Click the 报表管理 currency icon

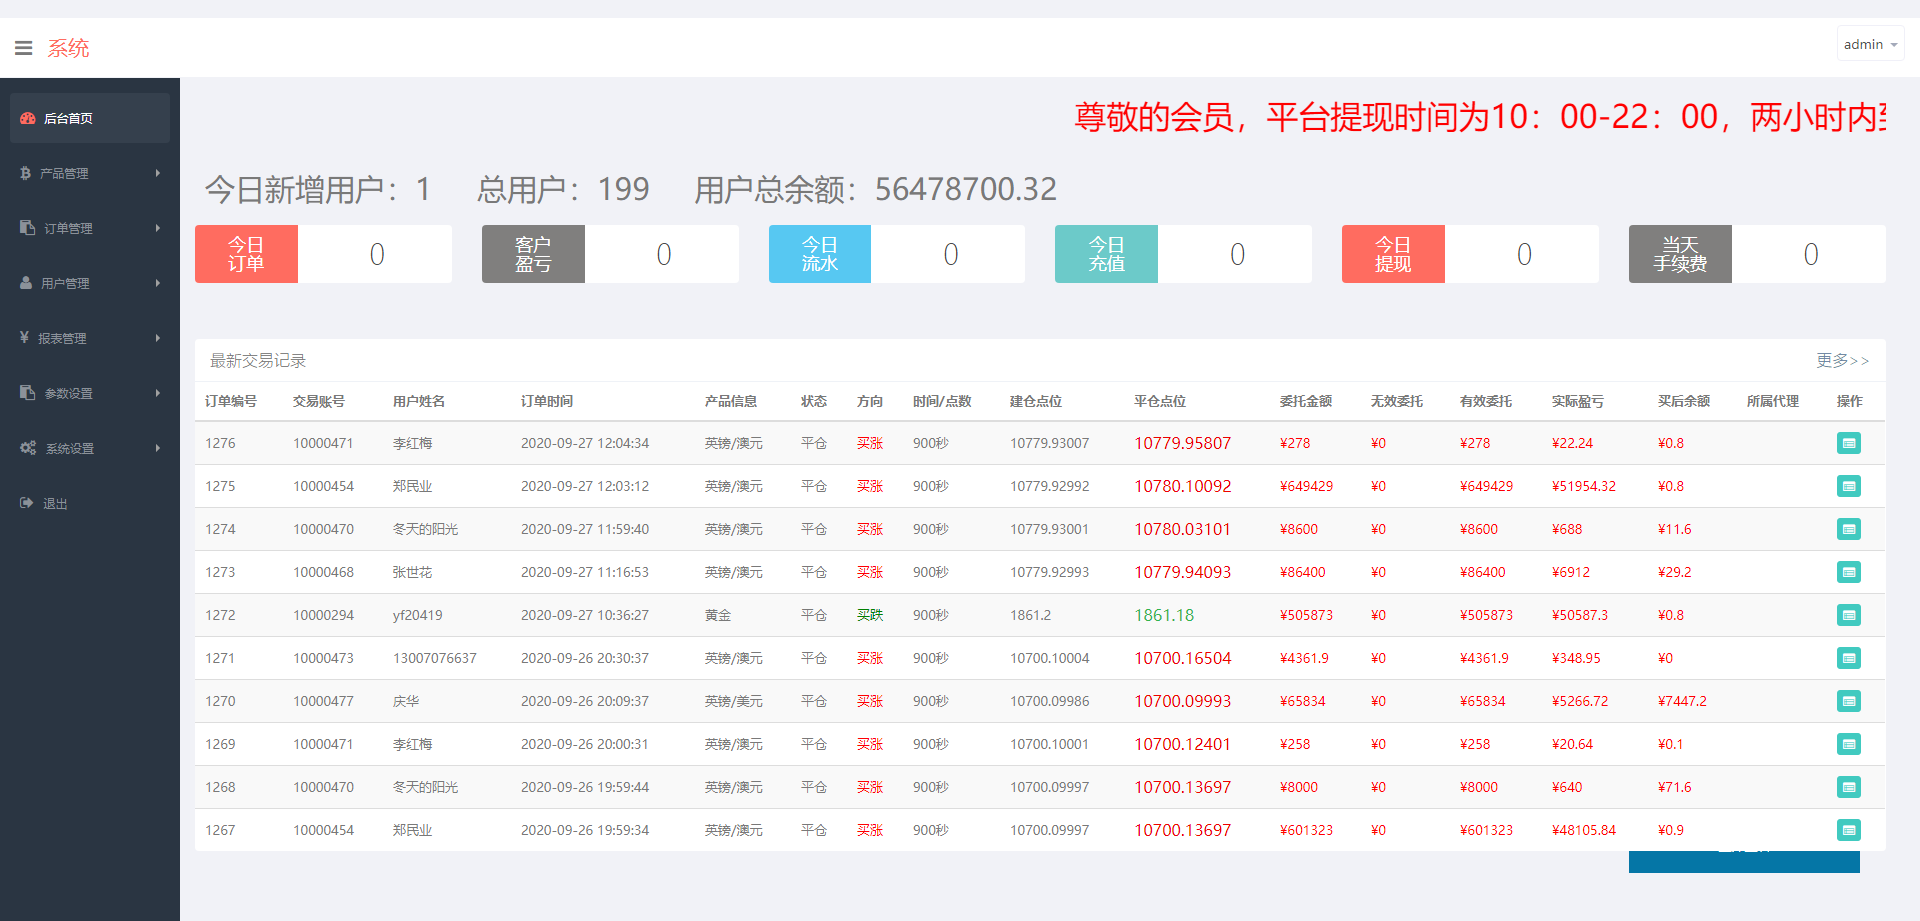[25, 337]
